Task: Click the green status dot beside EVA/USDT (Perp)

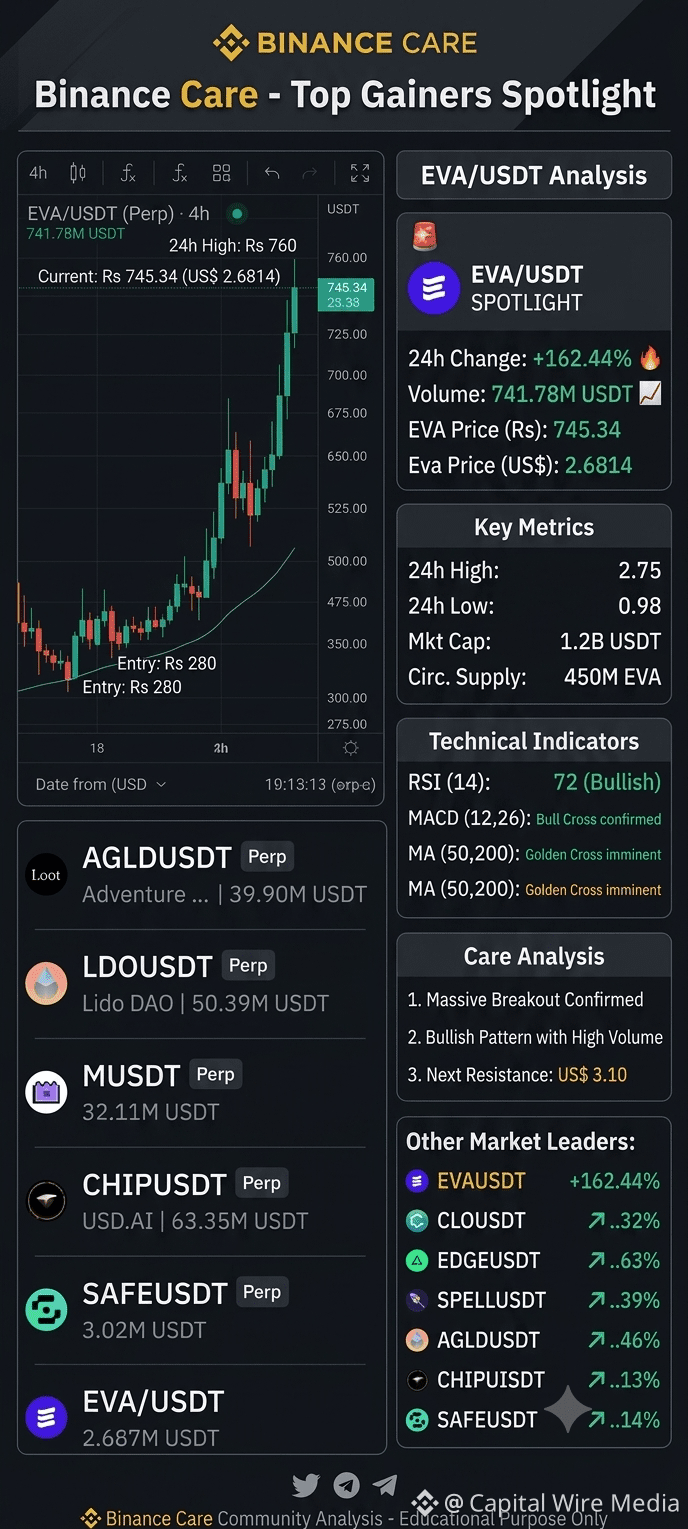Action: point(237,213)
